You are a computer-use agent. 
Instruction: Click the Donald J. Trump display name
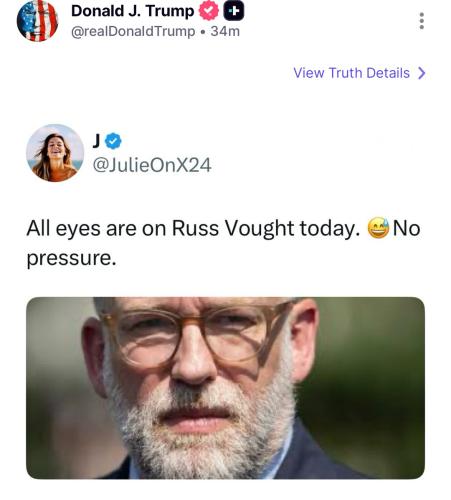pyautogui.click(x=133, y=11)
